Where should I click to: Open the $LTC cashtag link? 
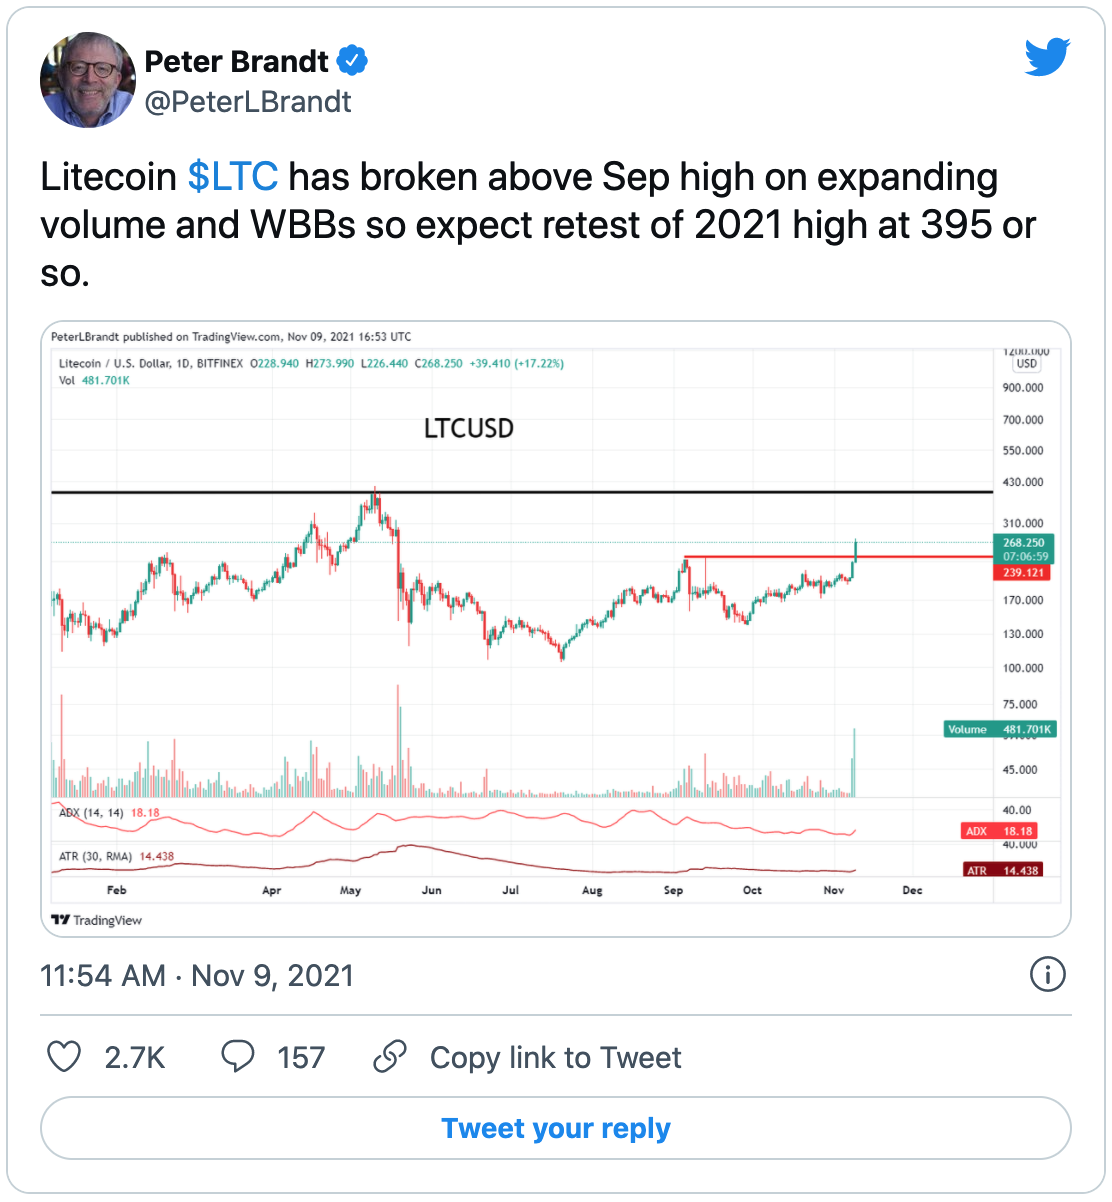pos(233,177)
